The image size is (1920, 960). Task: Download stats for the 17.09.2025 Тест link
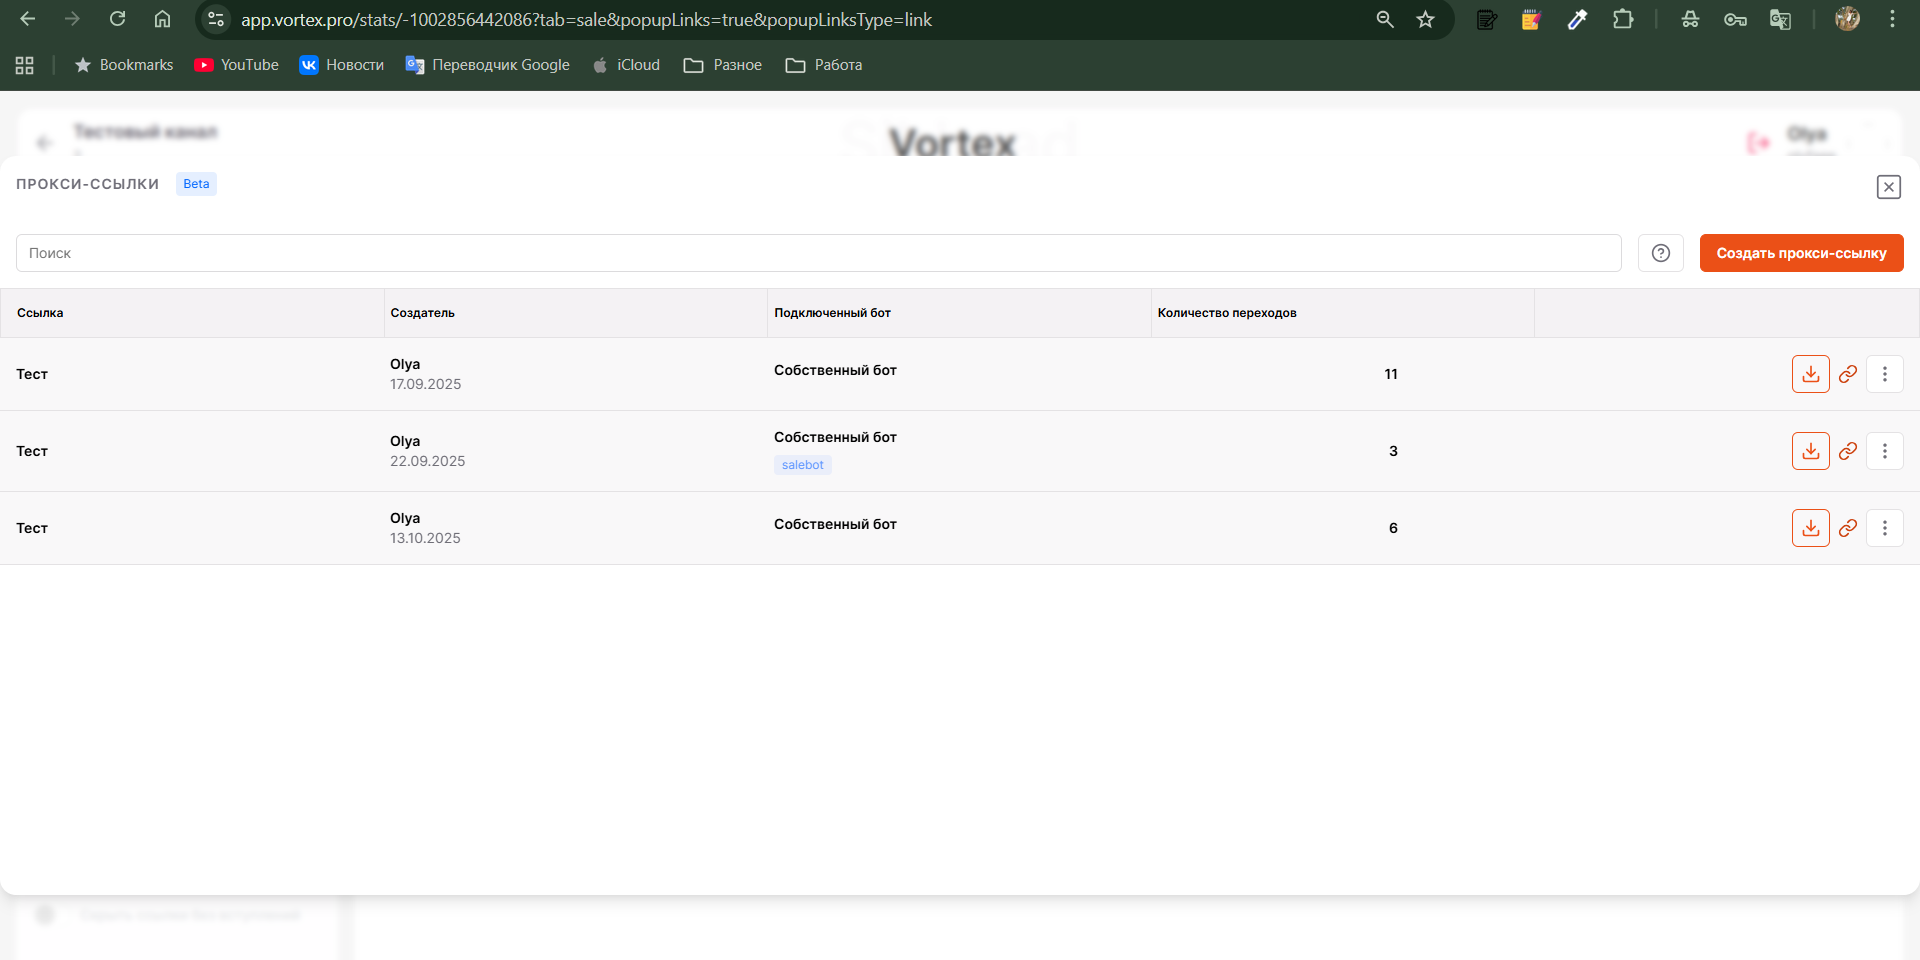[1810, 374]
